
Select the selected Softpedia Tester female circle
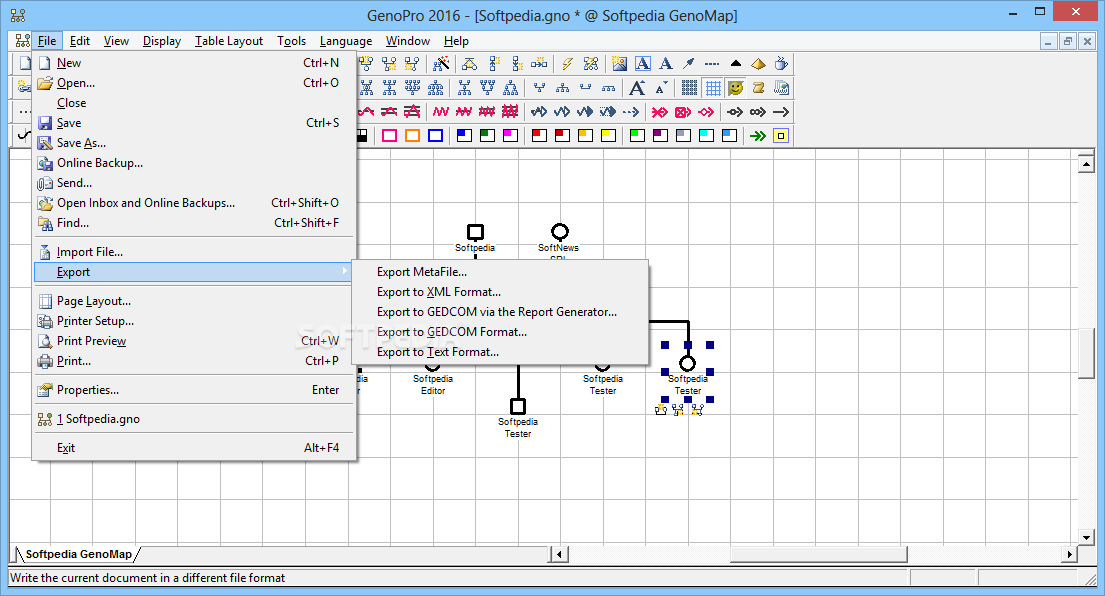pos(687,364)
